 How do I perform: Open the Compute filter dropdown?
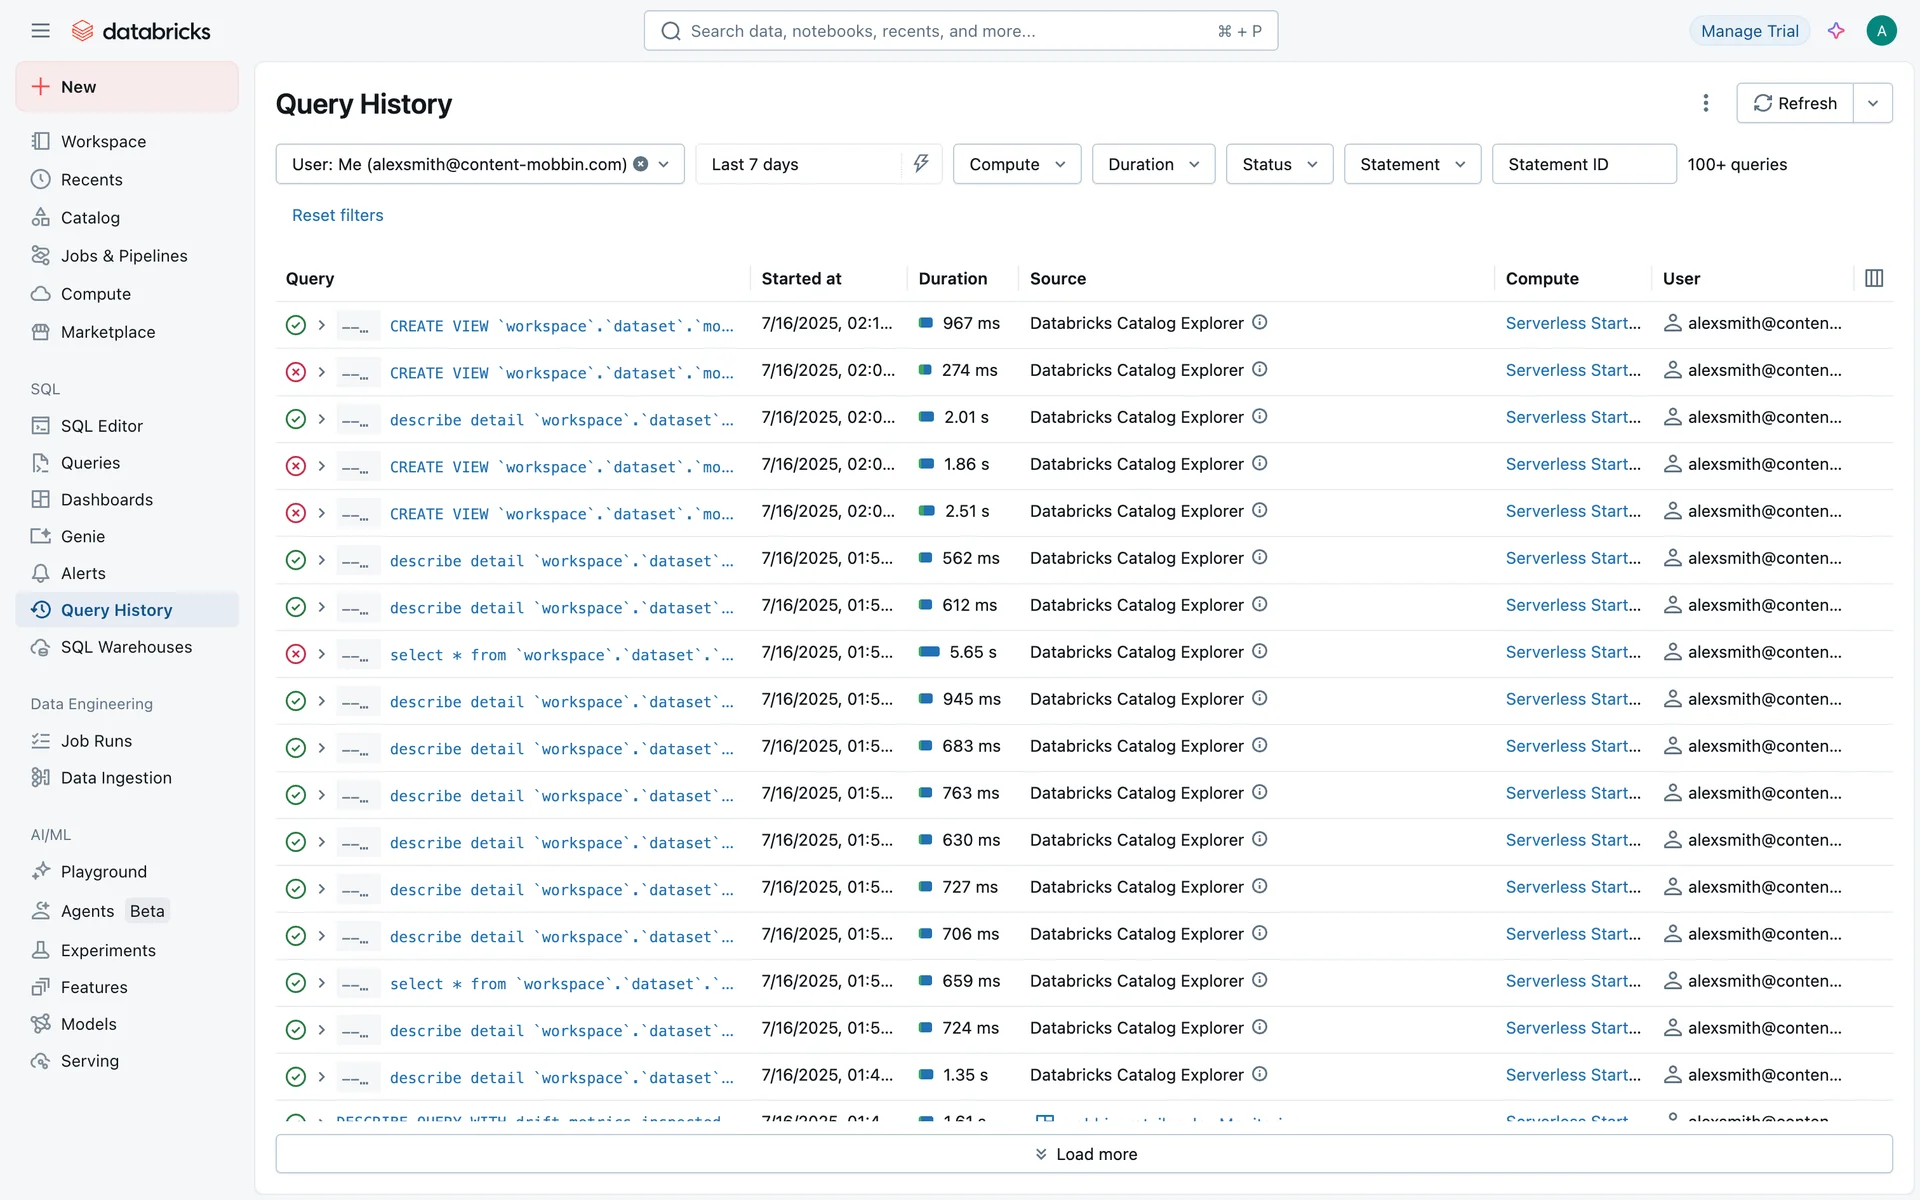point(1016,164)
